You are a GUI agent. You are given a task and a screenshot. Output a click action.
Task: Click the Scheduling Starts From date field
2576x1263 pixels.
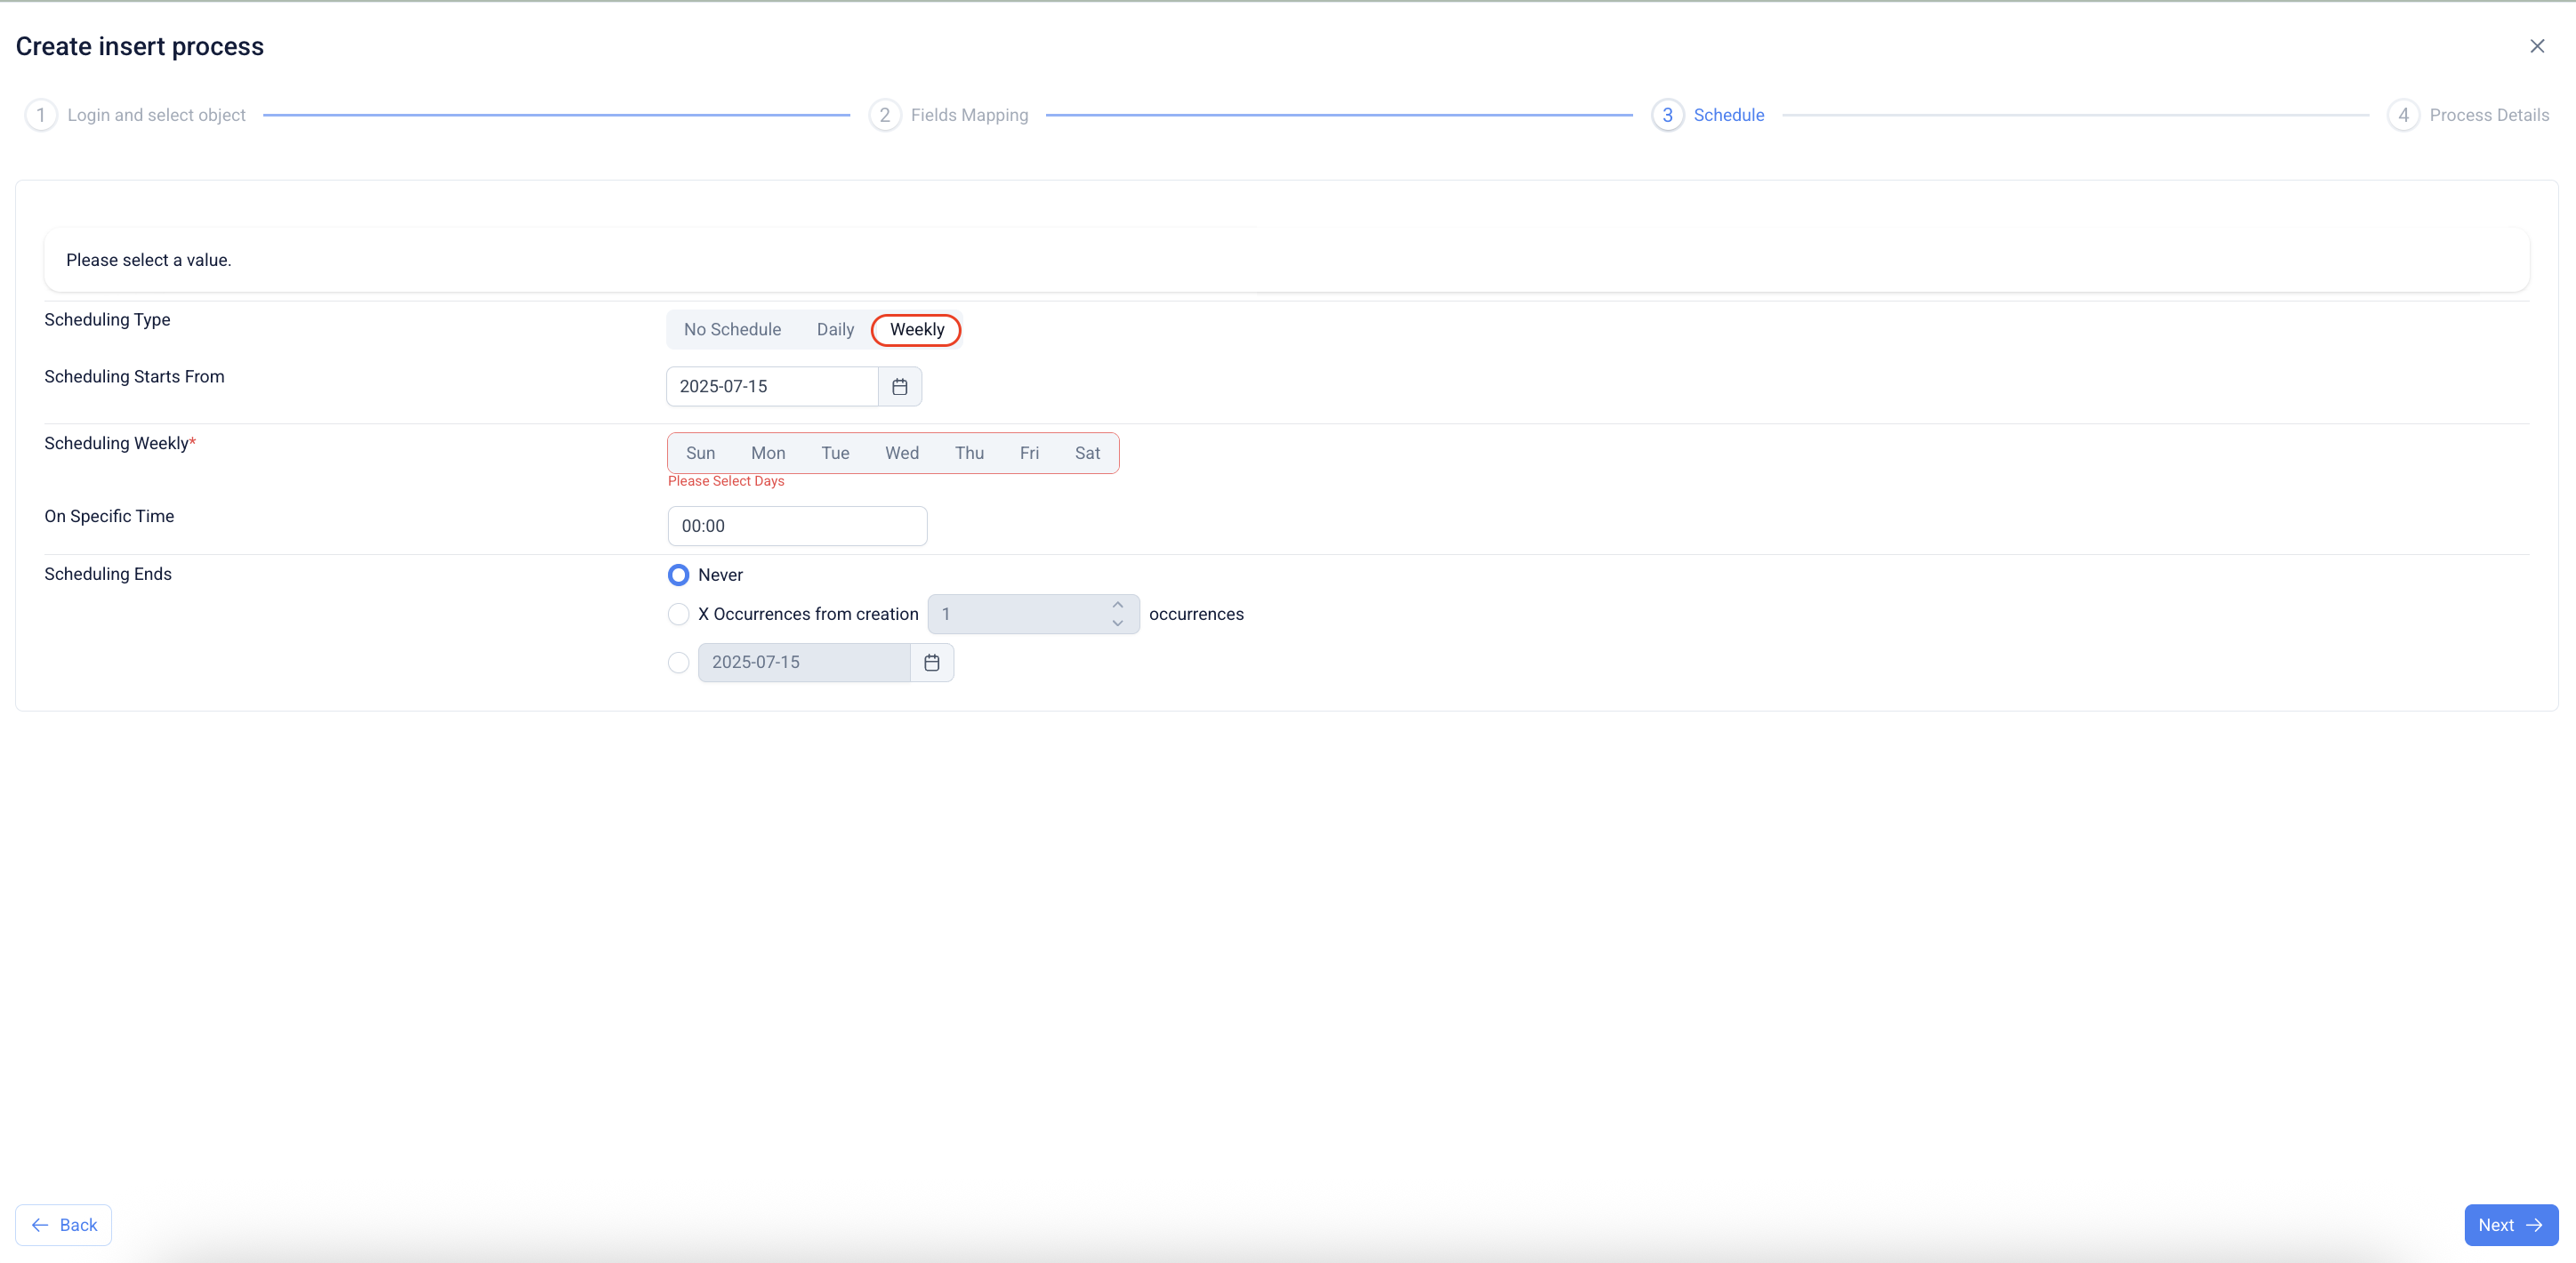click(771, 386)
